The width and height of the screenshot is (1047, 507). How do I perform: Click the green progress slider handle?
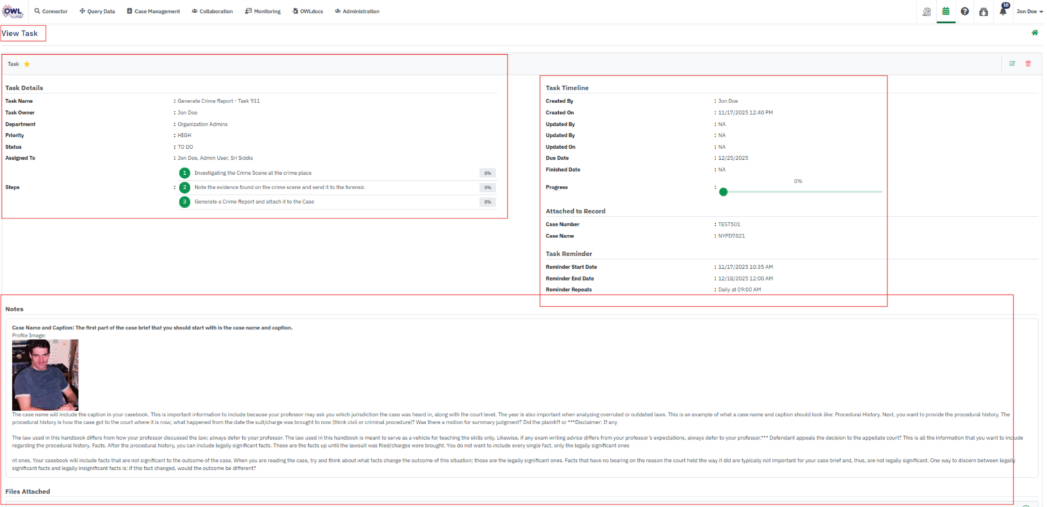(723, 191)
